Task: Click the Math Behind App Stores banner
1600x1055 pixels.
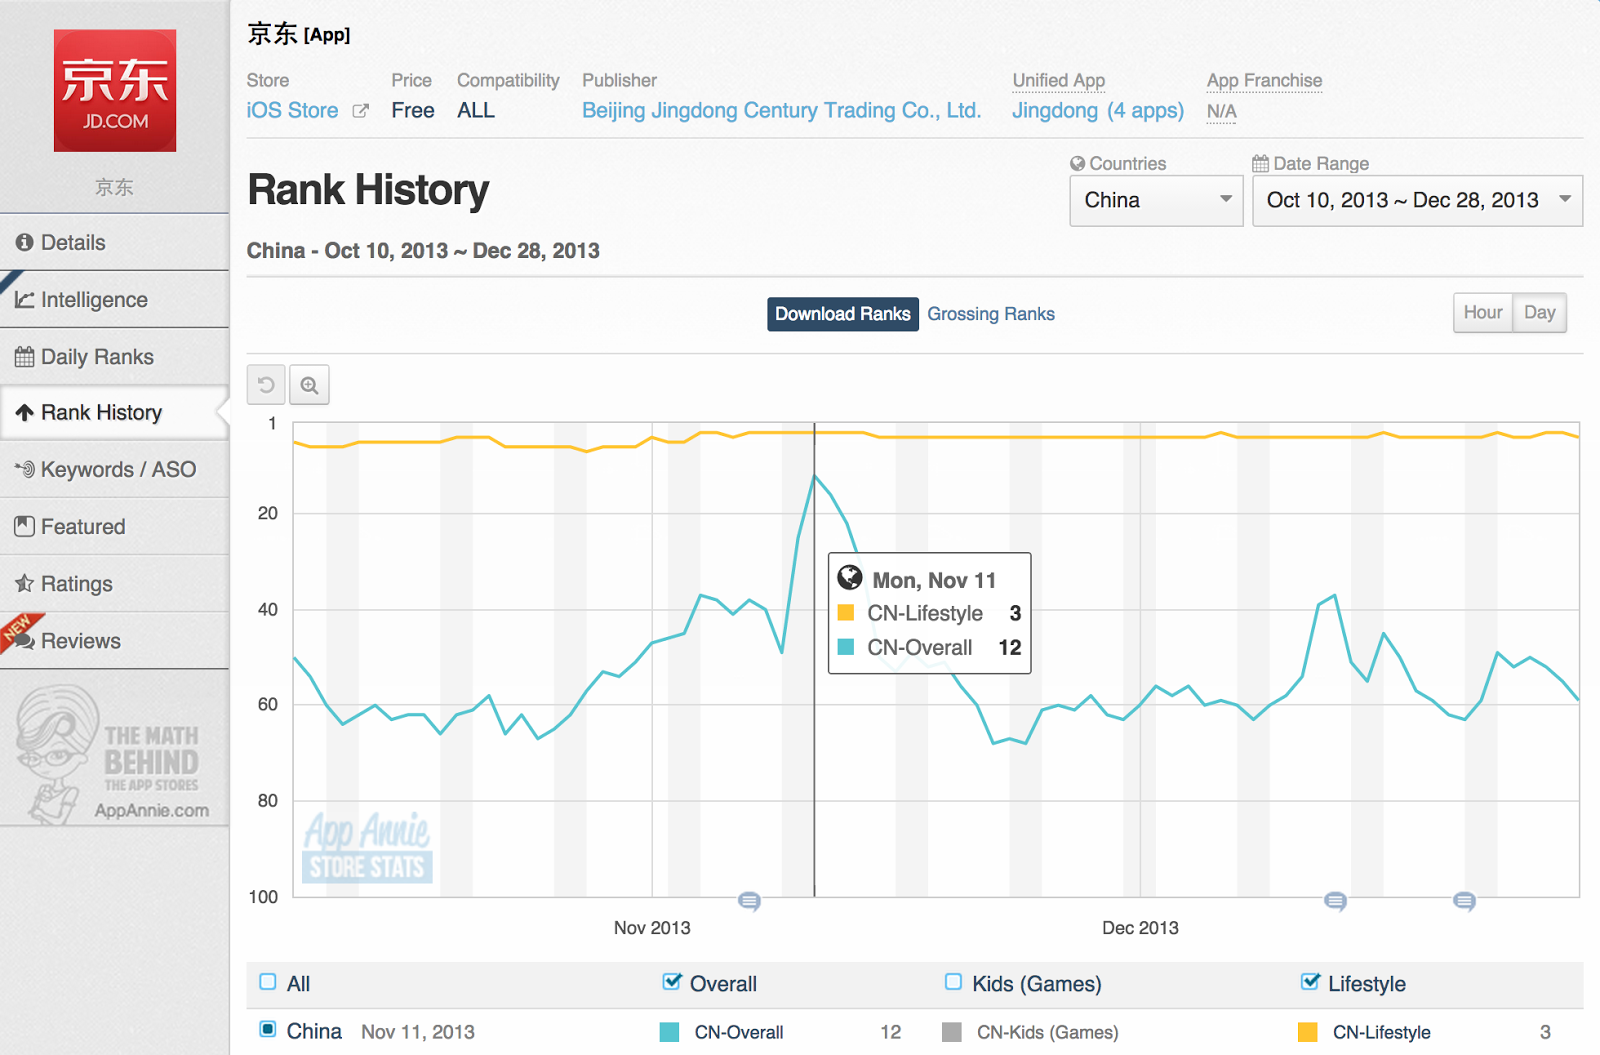Action: [x=113, y=754]
